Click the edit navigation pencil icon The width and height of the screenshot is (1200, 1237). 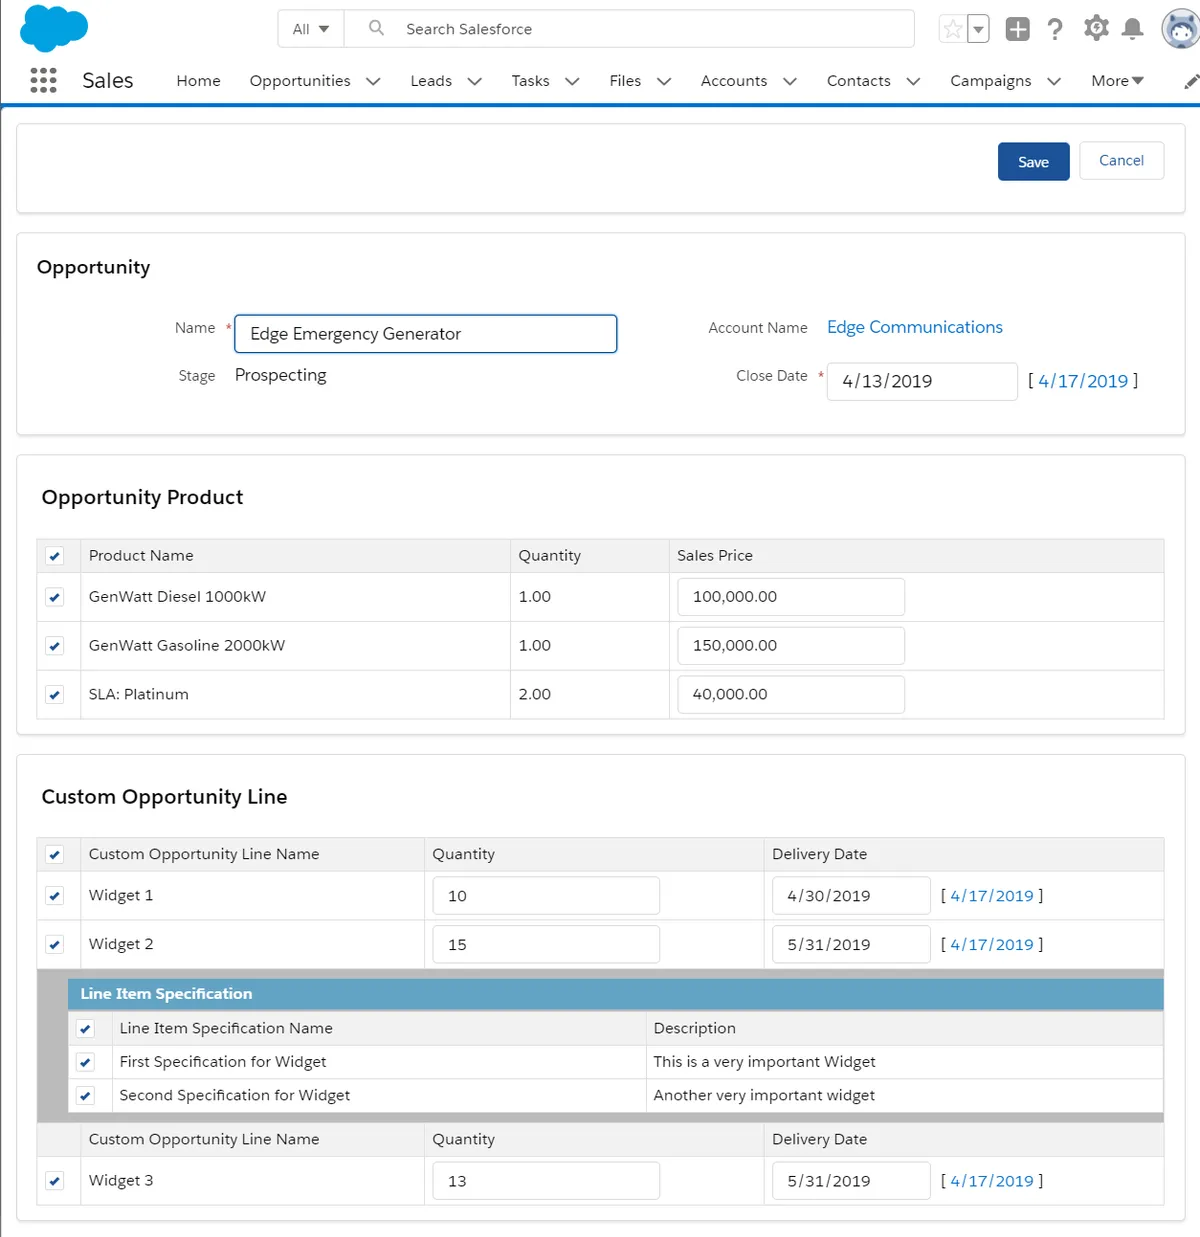(1191, 81)
